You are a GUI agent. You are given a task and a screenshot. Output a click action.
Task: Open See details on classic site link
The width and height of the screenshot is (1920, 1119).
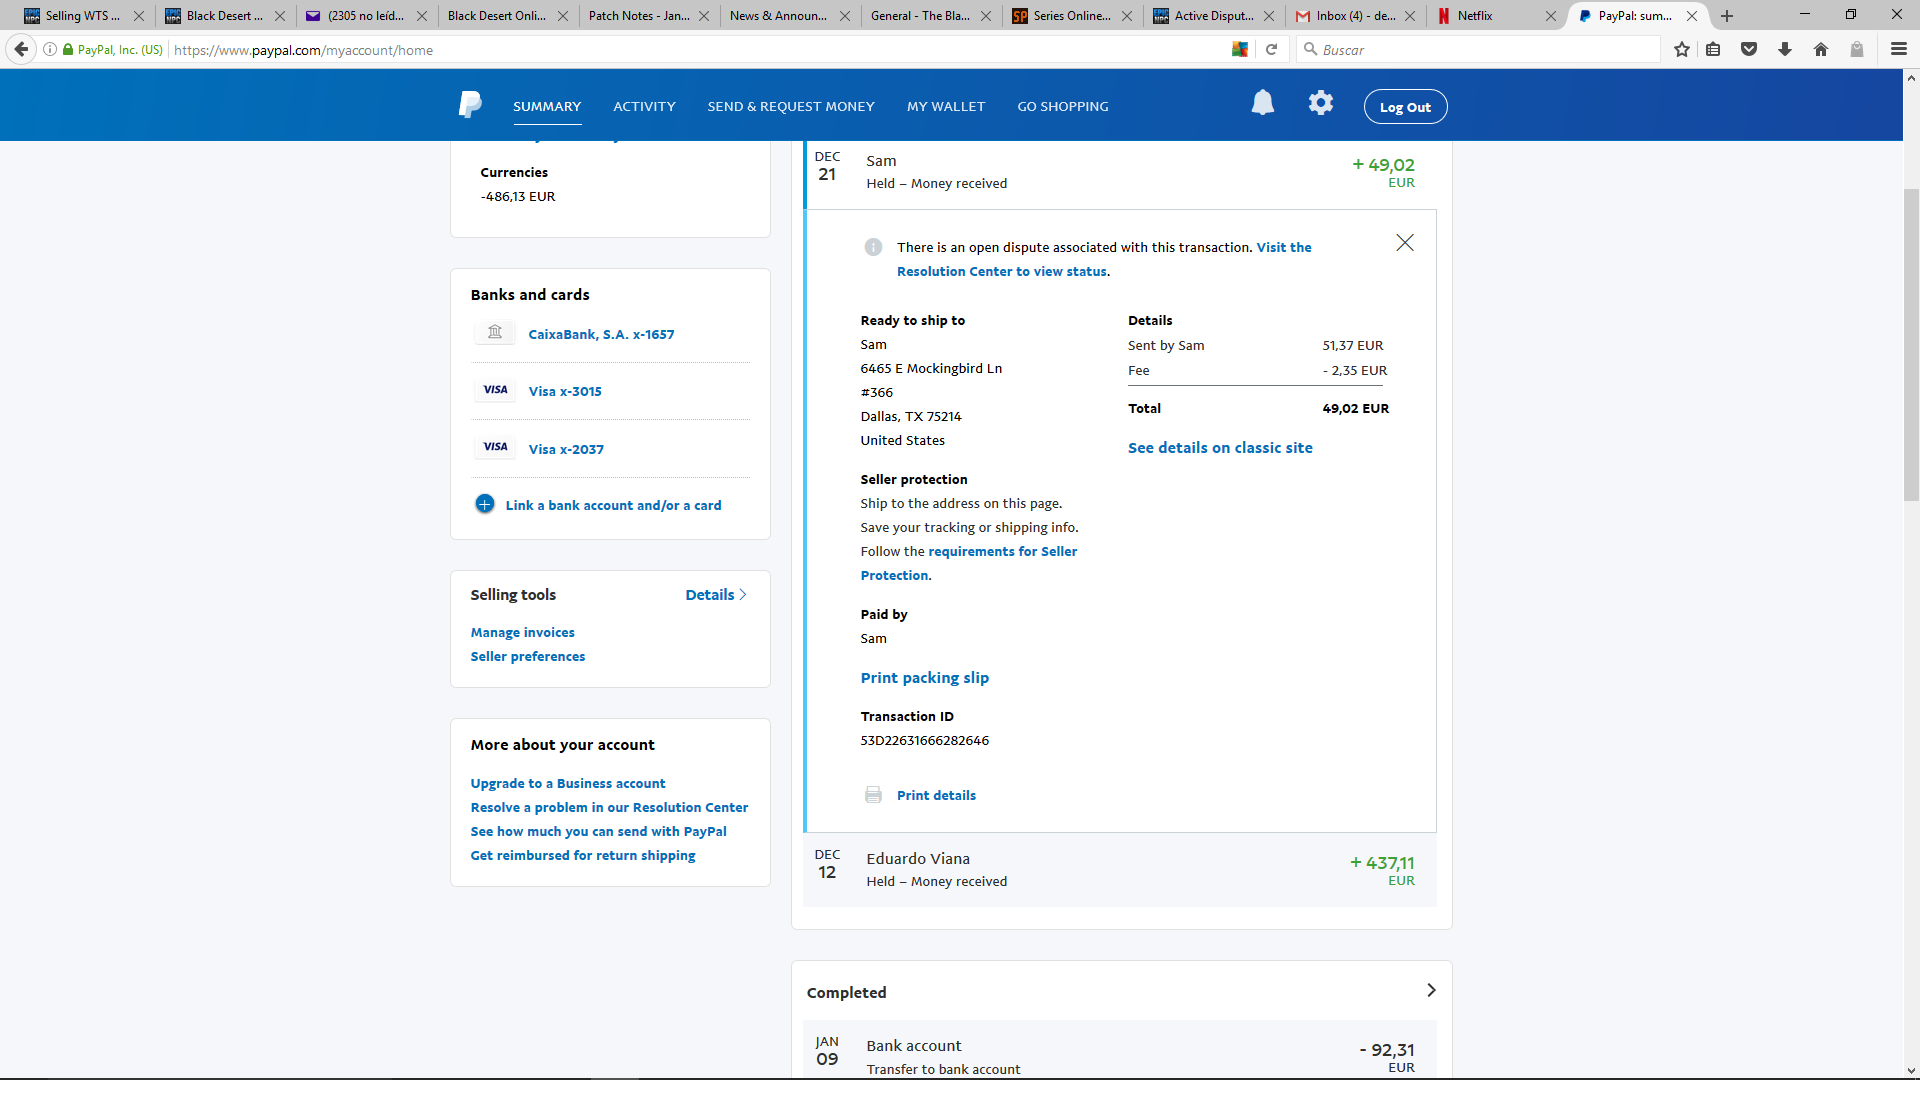click(1219, 448)
